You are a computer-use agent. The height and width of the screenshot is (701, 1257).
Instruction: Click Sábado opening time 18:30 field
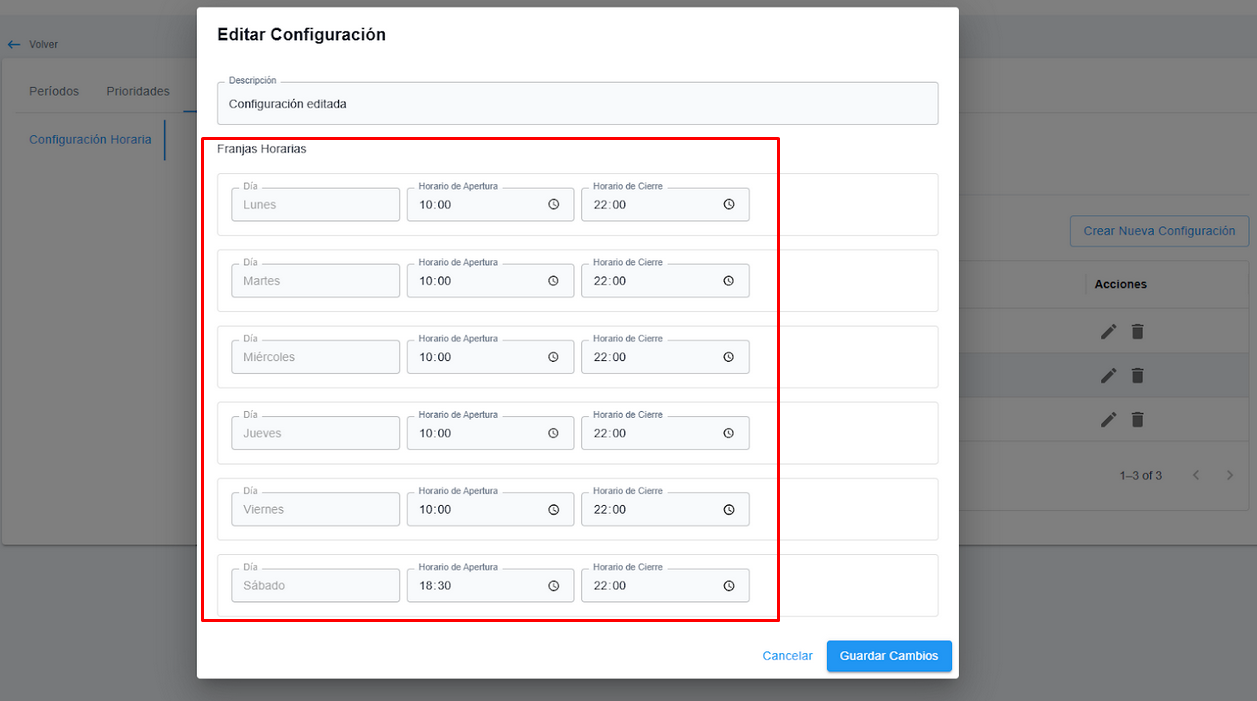pos(490,585)
